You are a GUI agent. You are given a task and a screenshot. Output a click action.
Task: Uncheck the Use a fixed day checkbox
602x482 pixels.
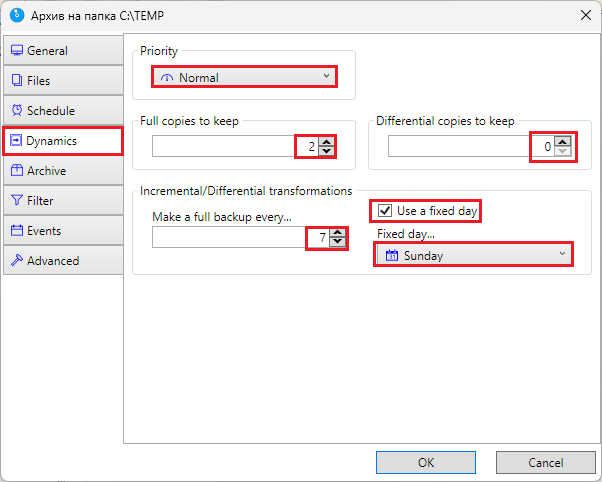(385, 210)
